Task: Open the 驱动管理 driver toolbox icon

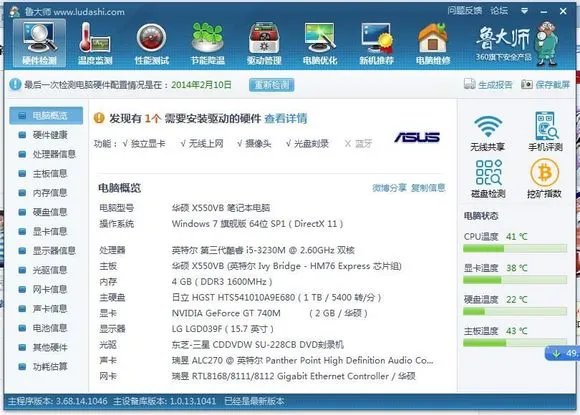Action: [x=264, y=43]
